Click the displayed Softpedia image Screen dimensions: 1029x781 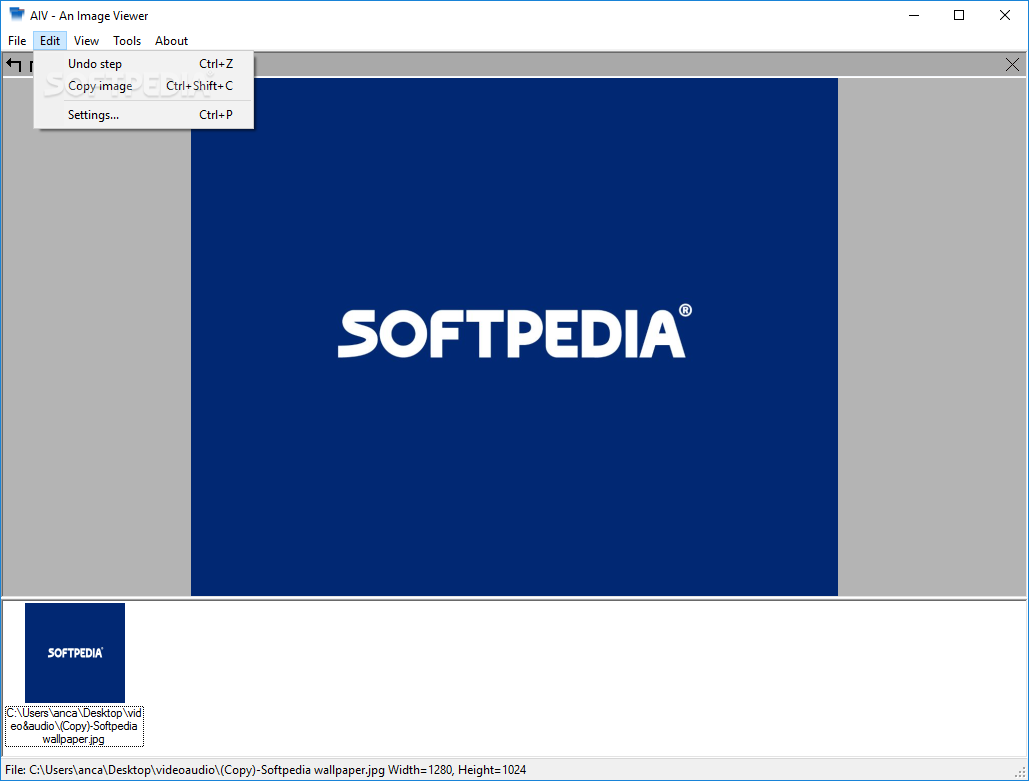pos(514,337)
